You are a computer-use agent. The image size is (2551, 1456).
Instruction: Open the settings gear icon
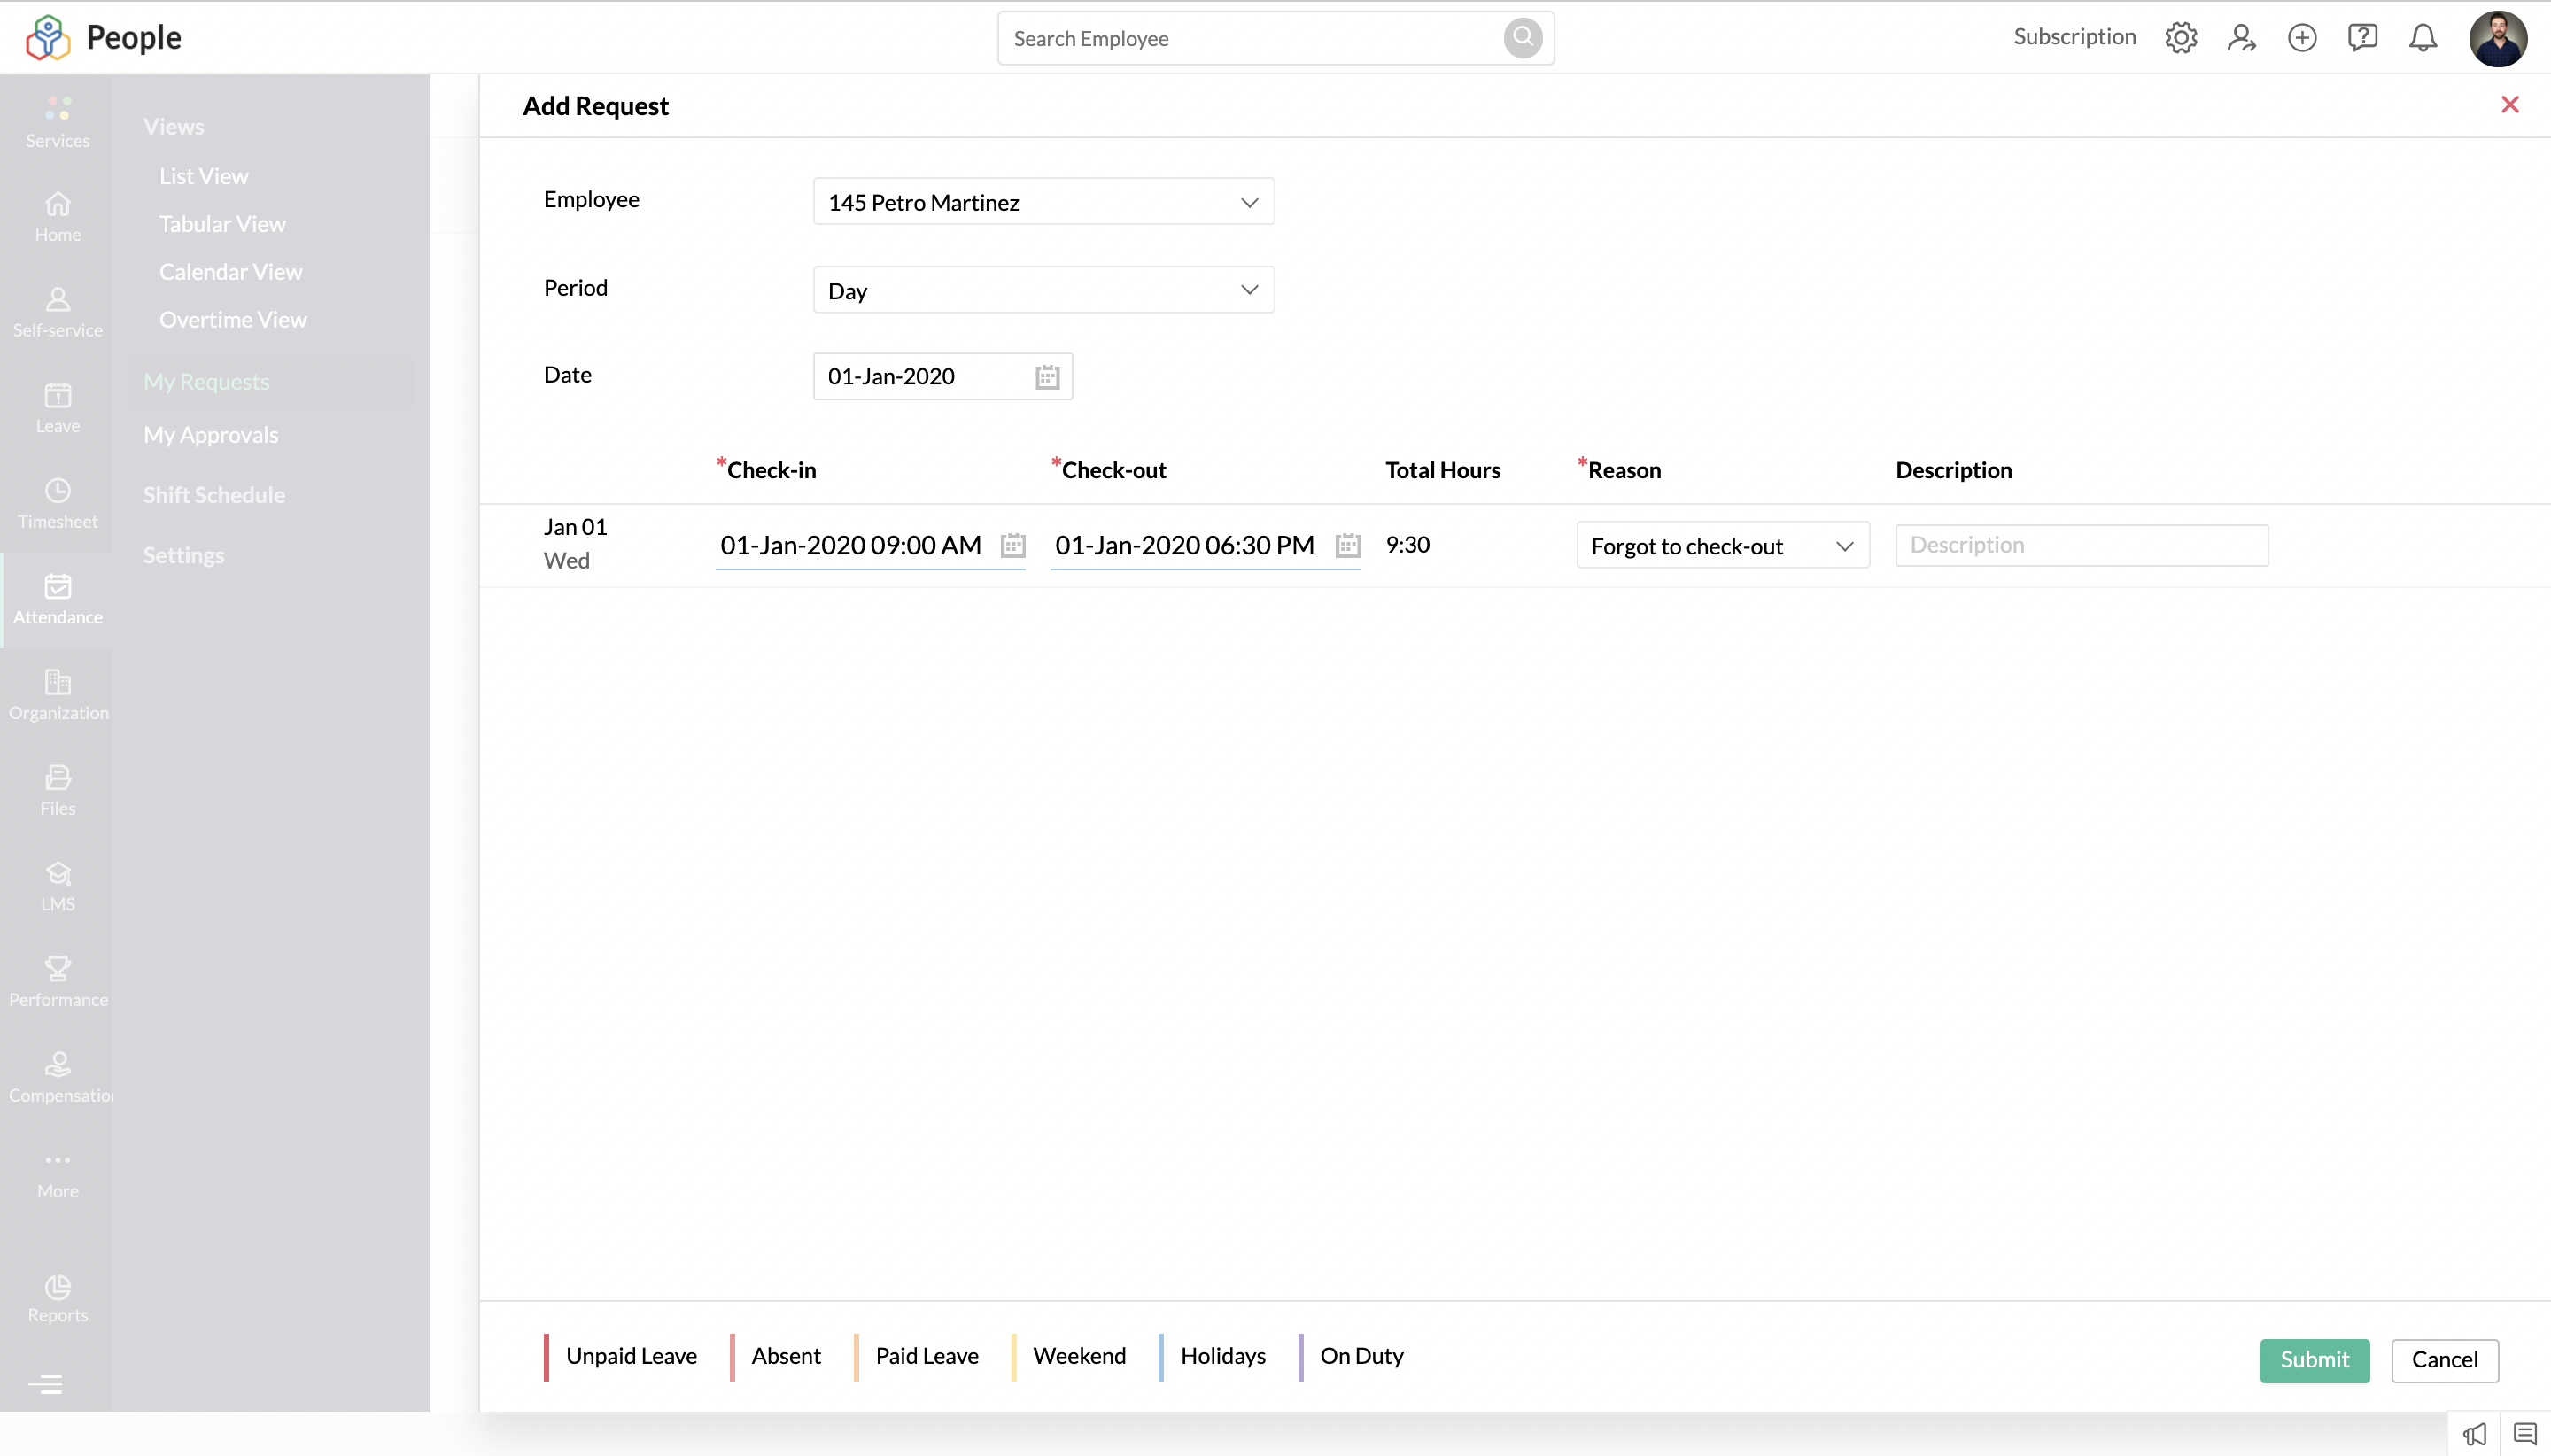pos(2181,38)
